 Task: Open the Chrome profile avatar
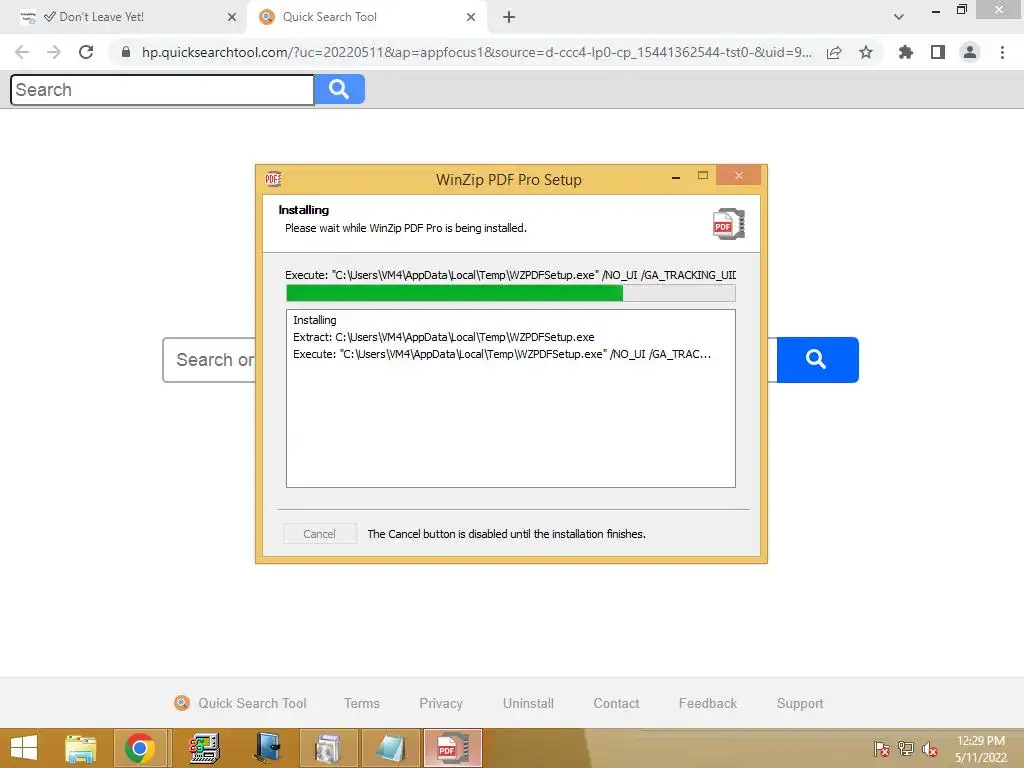coord(970,52)
